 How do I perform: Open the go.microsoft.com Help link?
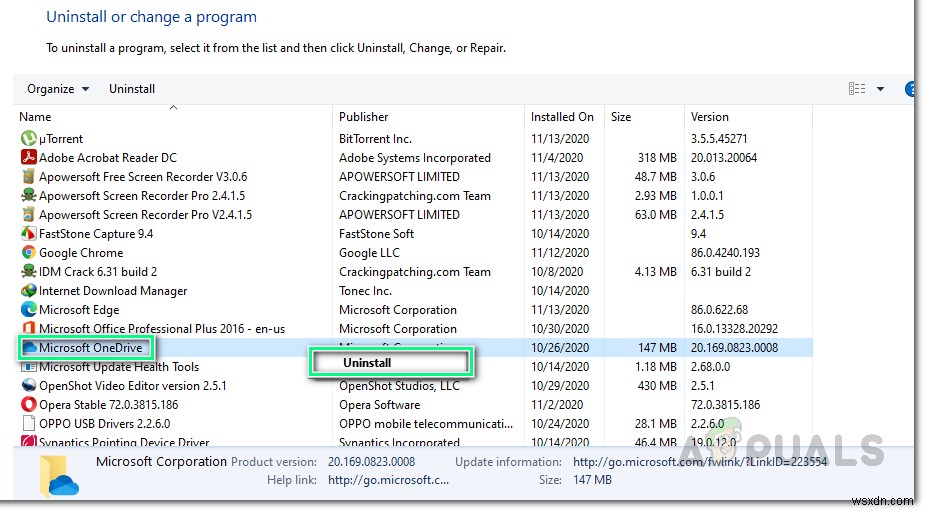[x=388, y=480]
